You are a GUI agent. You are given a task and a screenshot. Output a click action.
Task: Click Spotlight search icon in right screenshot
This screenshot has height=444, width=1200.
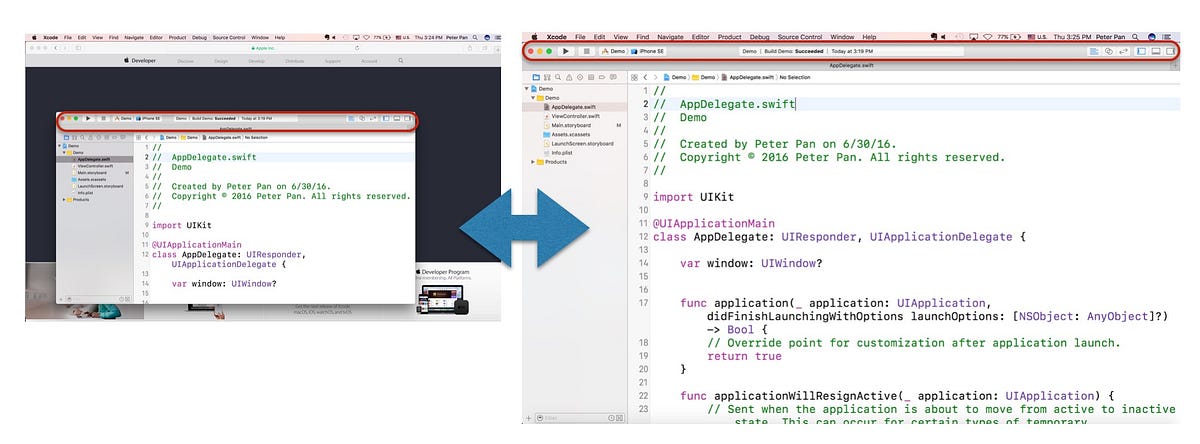tap(1135, 37)
